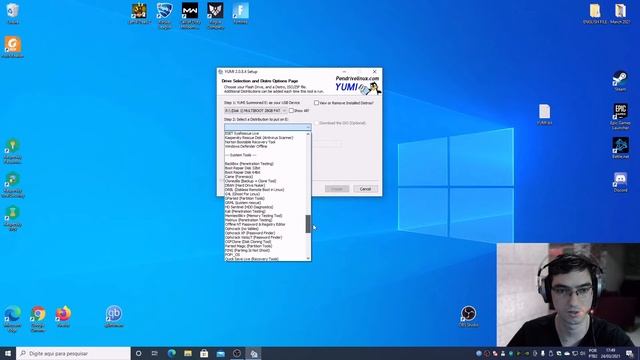Choose HD Sentinel (HDD Diagnostics)
Screen dimensions: 640x360
[x=249, y=207]
